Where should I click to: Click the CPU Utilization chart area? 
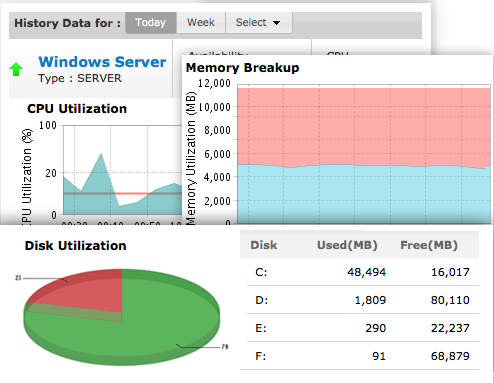click(122, 170)
